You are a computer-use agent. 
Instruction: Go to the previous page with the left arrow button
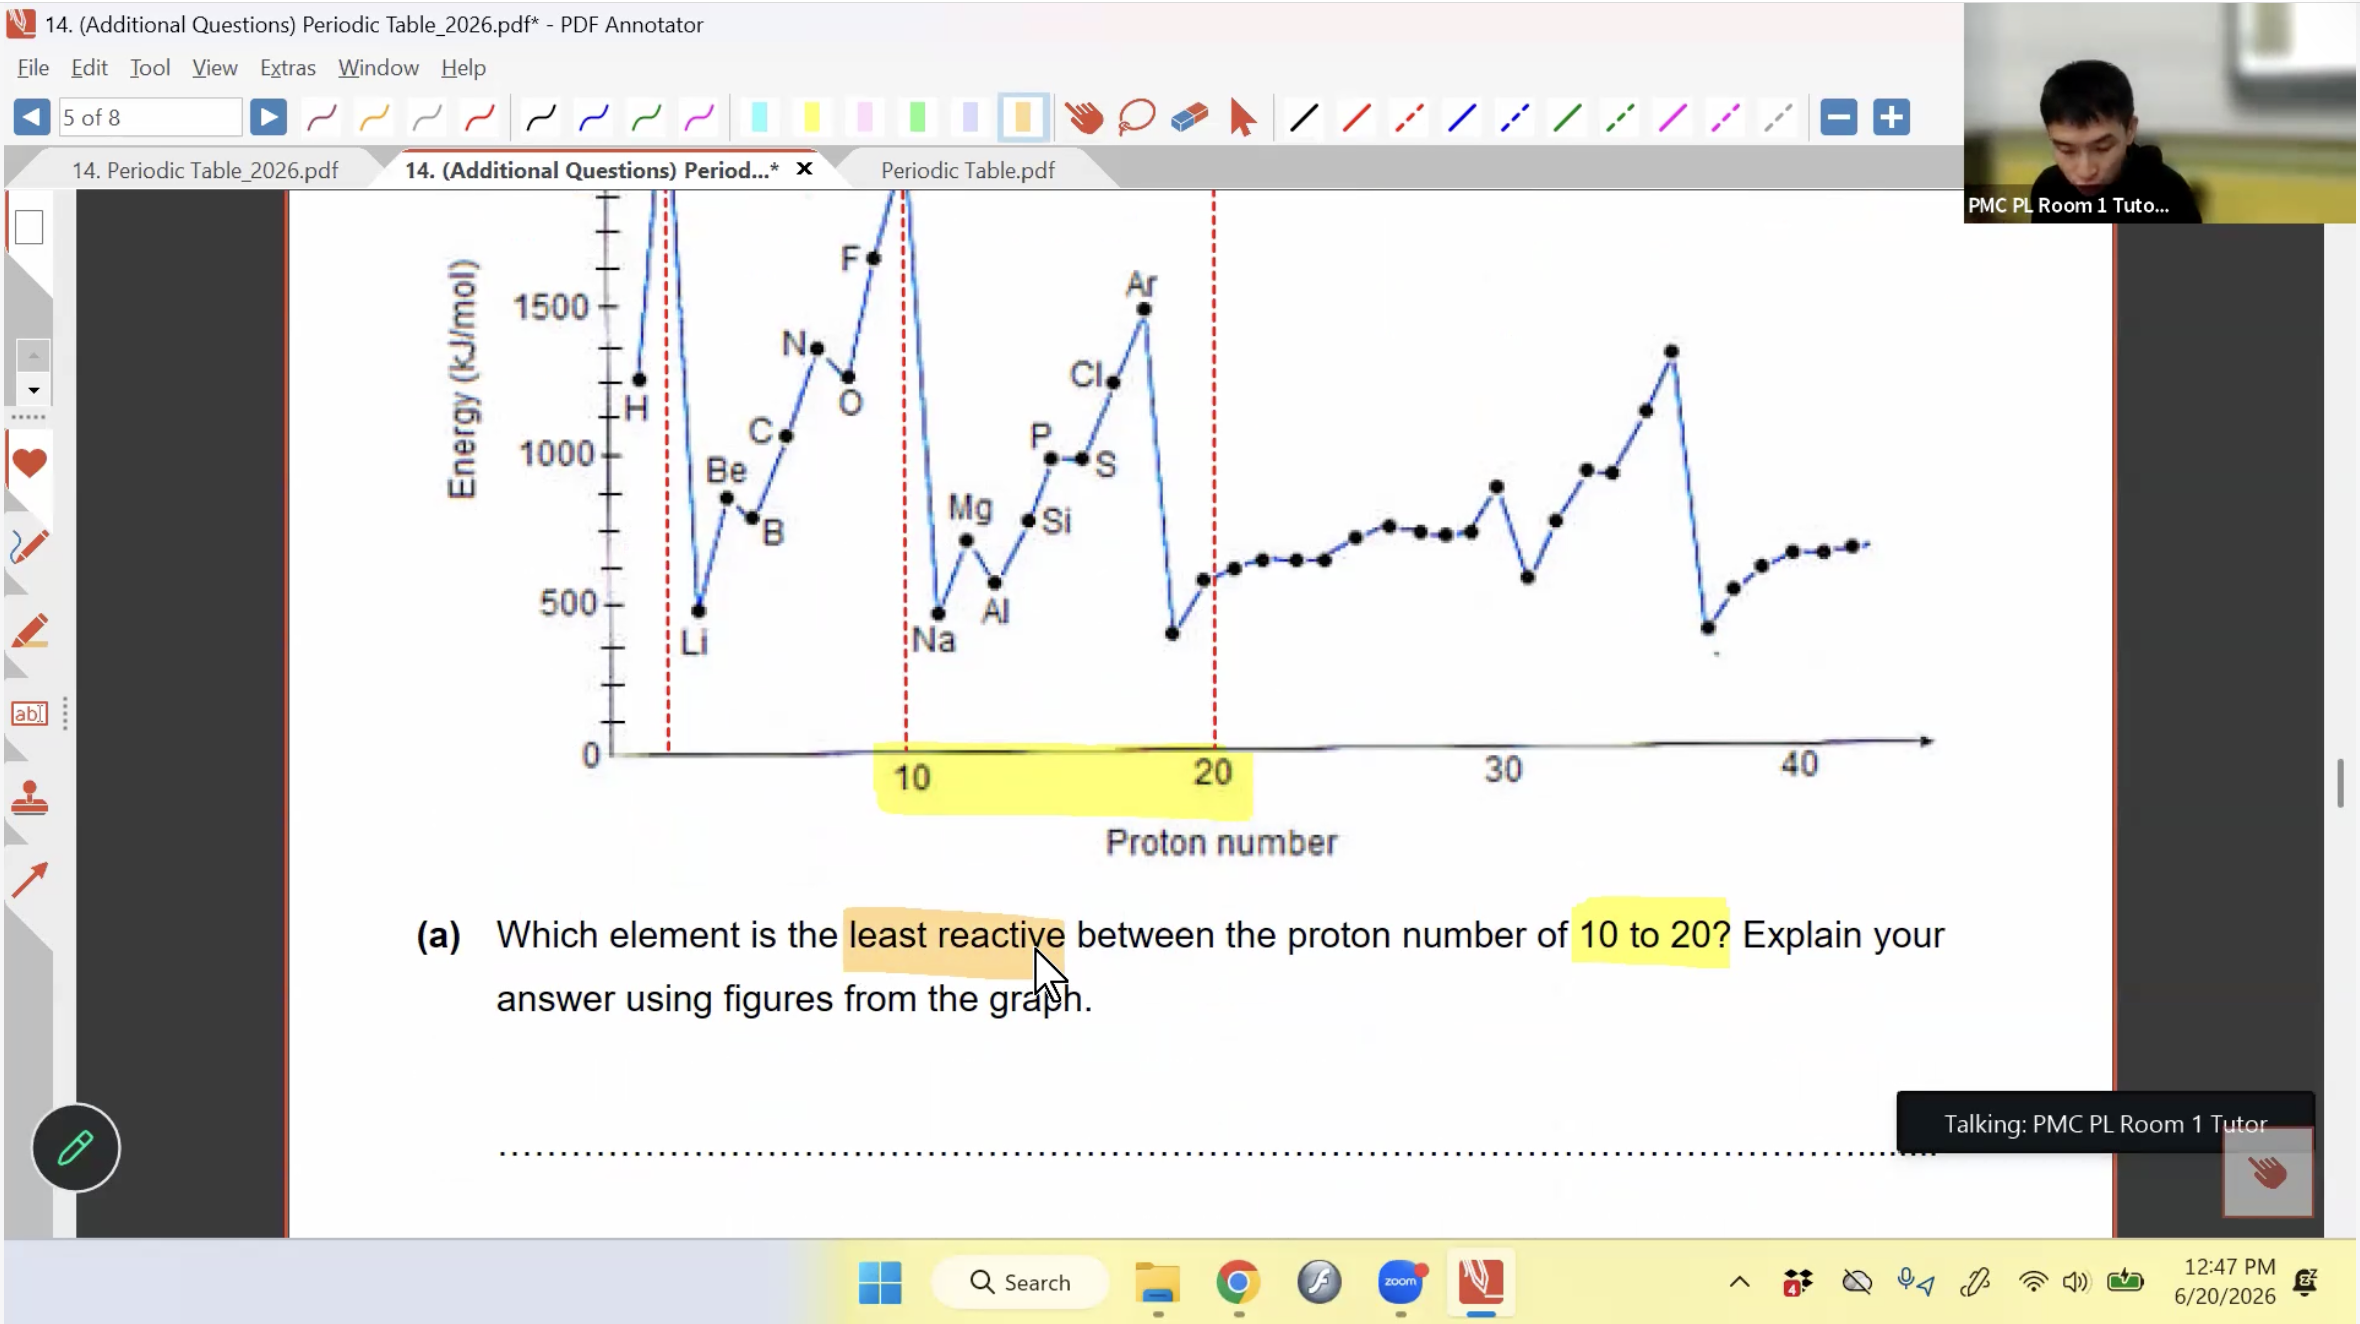(32, 118)
